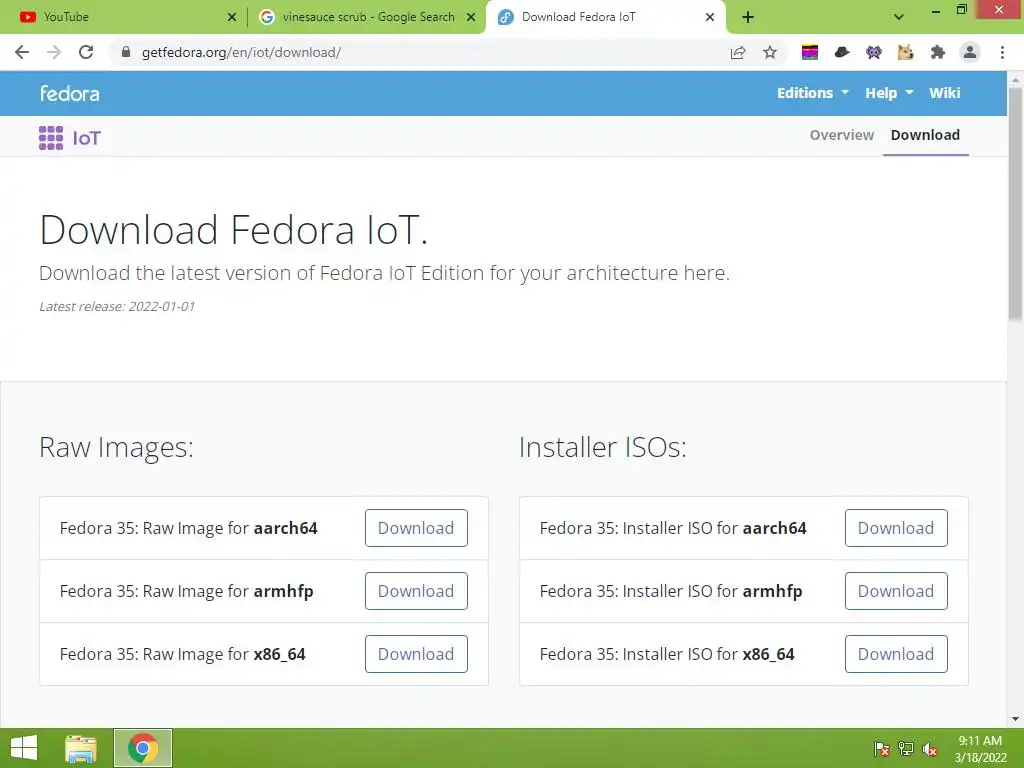Click the page vertical scrollbar thumb
Screen dimensions: 1024x768
click(1015, 204)
